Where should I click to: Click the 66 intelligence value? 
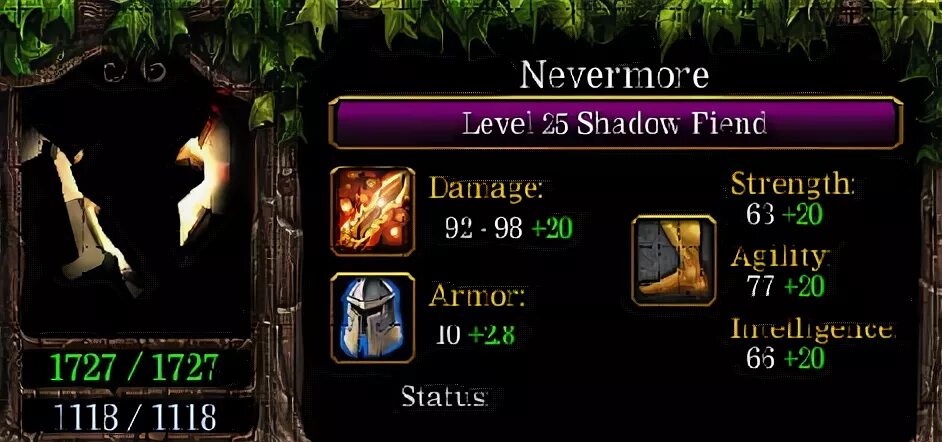tap(761, 358)
